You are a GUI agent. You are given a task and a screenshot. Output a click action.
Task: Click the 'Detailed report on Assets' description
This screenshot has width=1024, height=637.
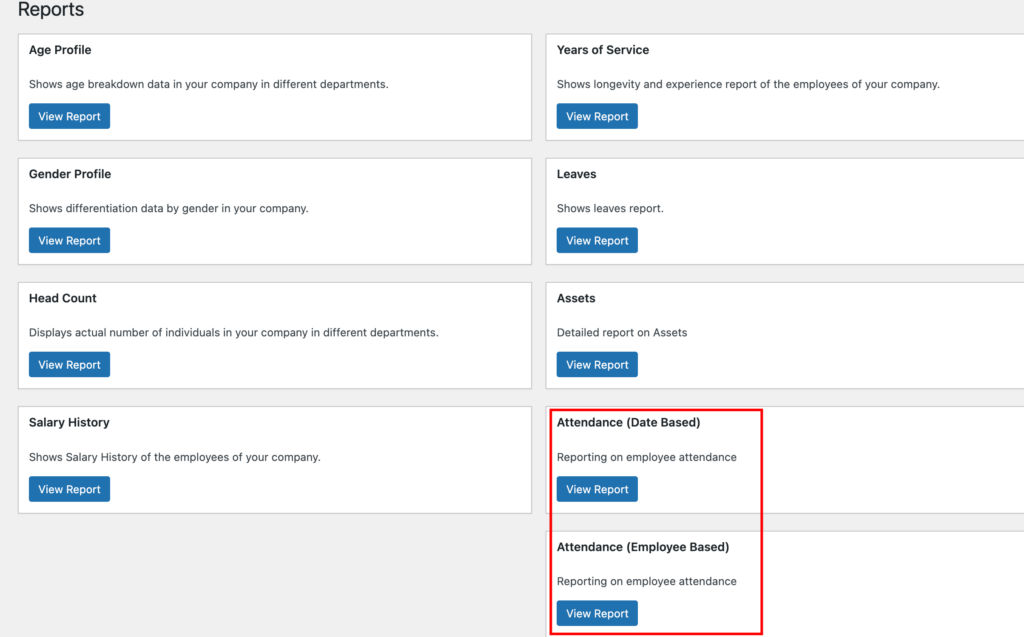click(x=622, y=333)
